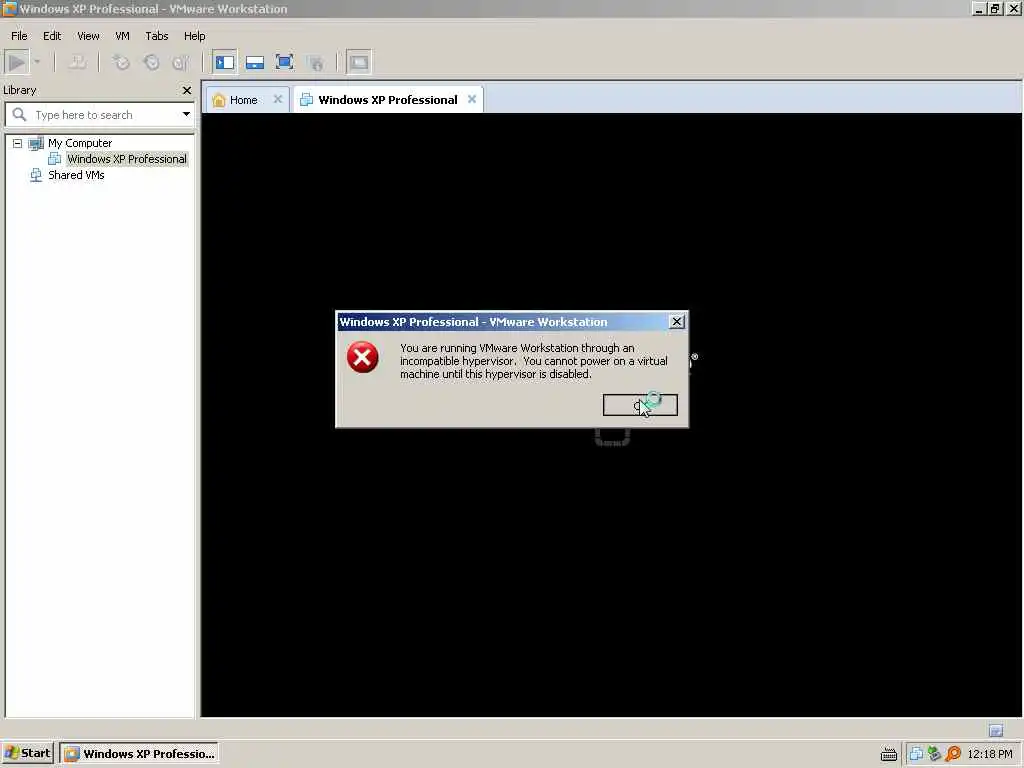Image resolution: width=1024 pixels, height=768 pixels.
Task: Toggle the console view toolbar icon
Action: tap(359, 63)
